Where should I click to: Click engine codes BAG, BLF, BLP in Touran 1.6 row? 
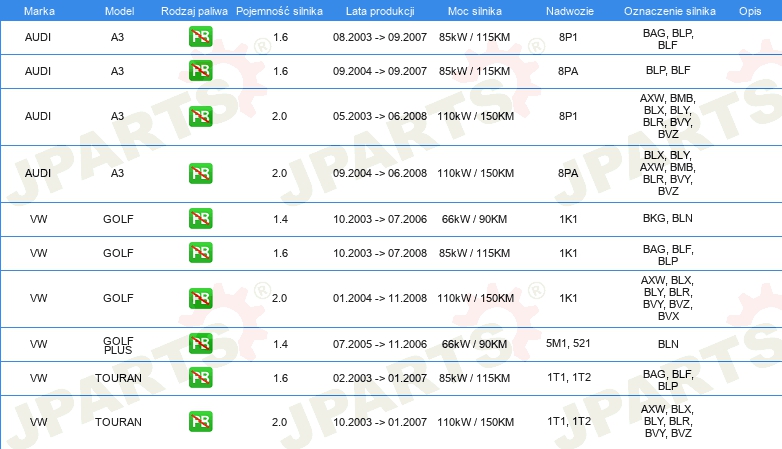[668, 380]
